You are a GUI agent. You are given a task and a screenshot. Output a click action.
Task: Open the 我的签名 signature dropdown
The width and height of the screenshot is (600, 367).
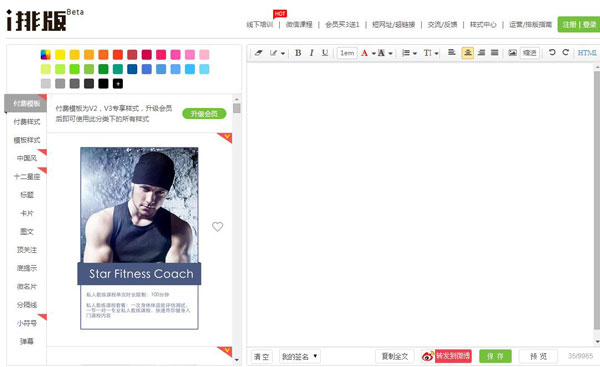tap(300, 357)
